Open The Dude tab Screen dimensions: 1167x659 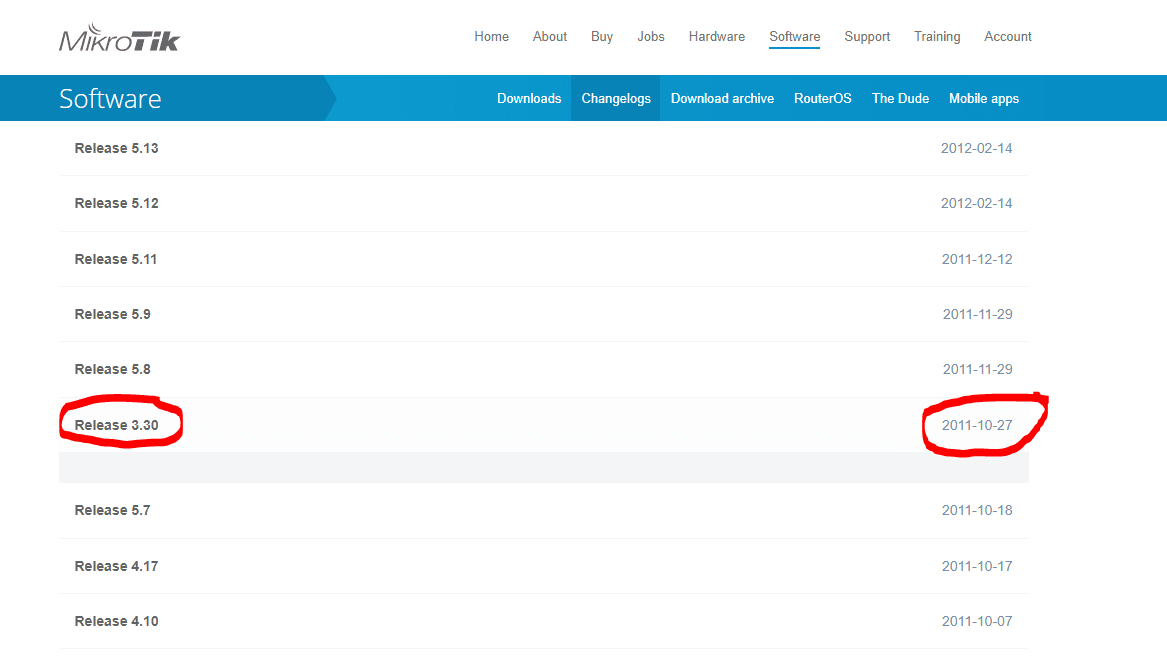[x=900, y=98]
